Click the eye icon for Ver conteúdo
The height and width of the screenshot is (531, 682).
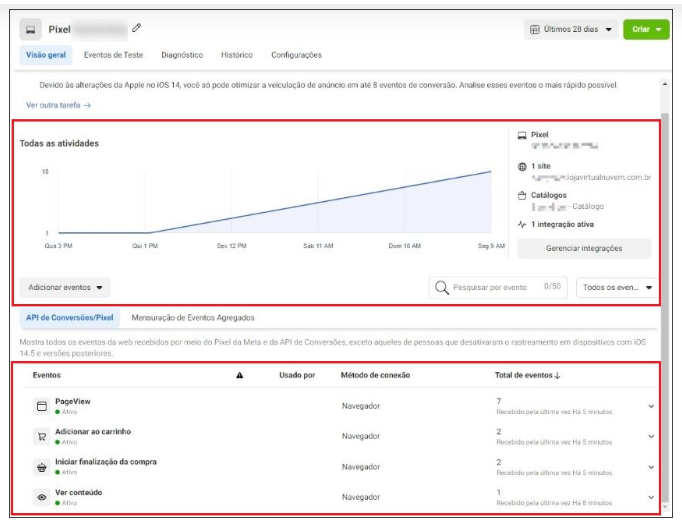pos(42,497)
